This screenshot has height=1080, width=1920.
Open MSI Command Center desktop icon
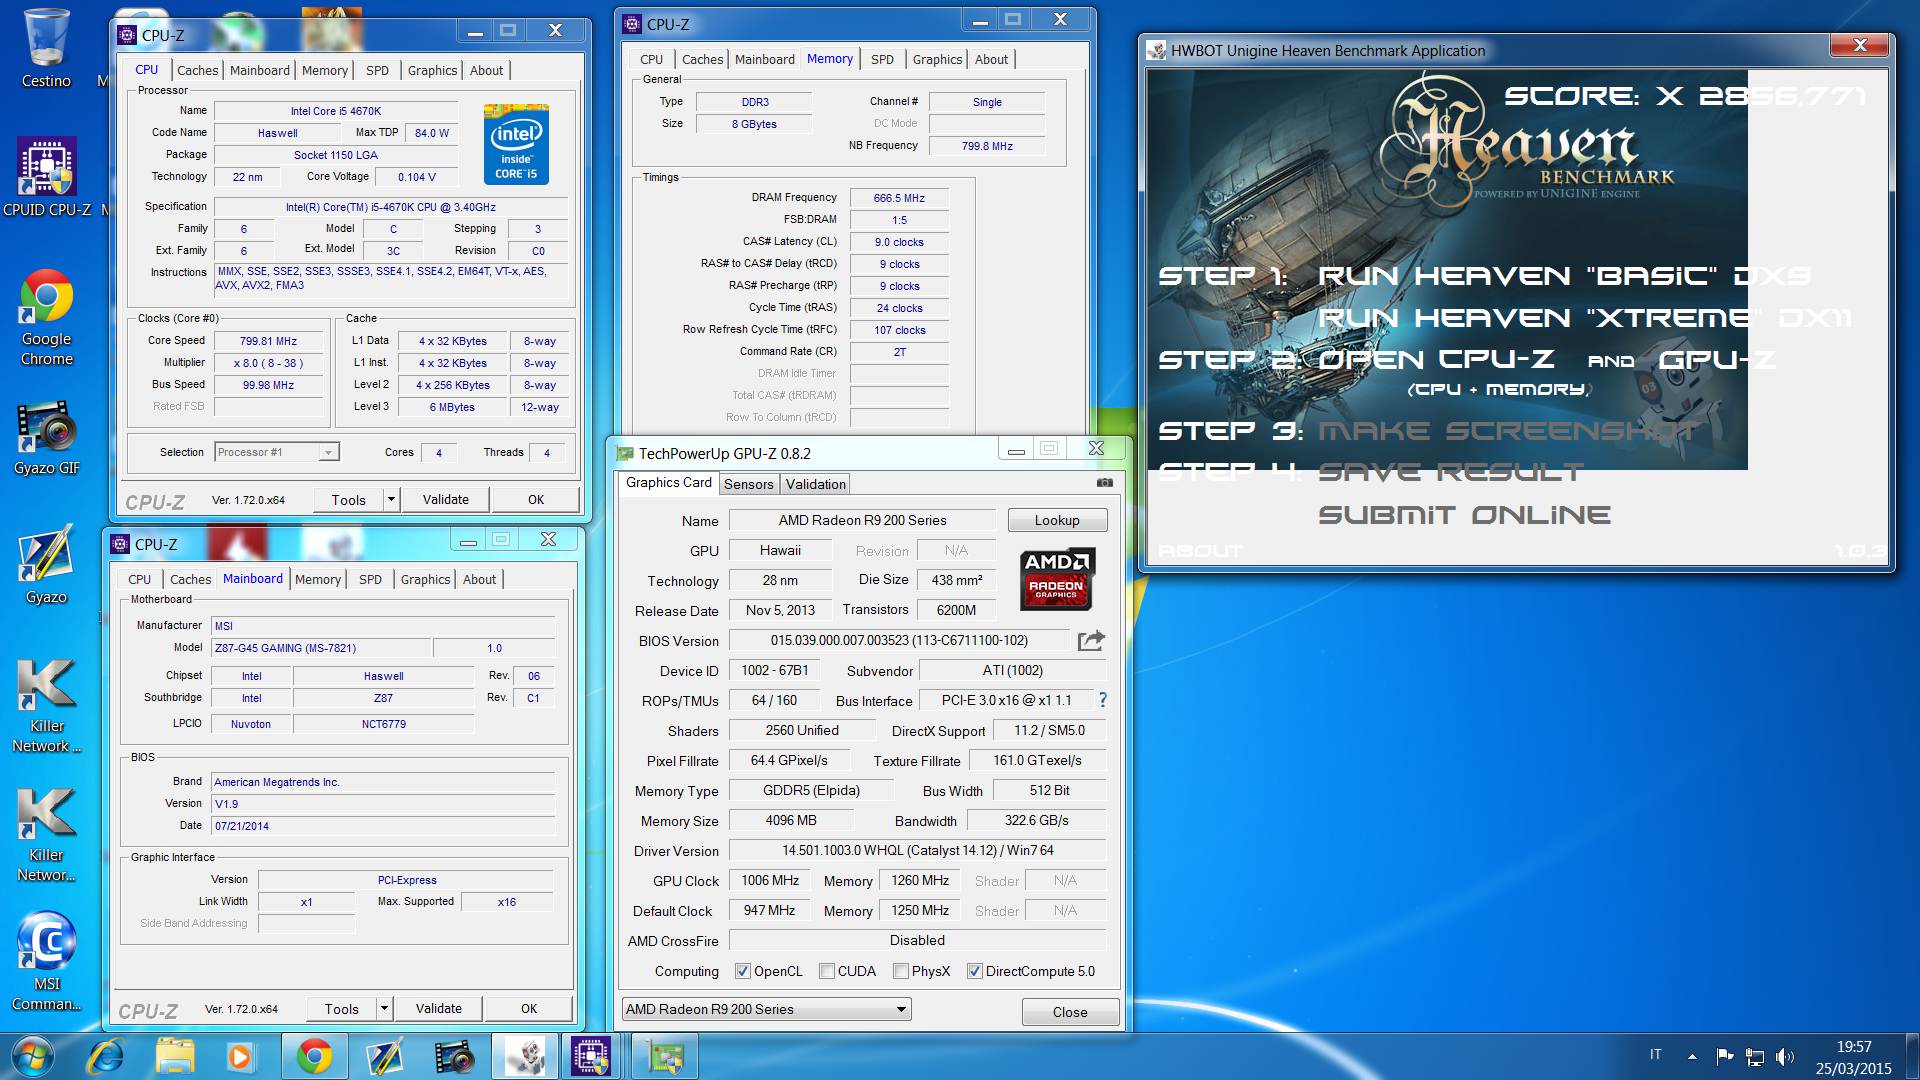click(46, 961)
